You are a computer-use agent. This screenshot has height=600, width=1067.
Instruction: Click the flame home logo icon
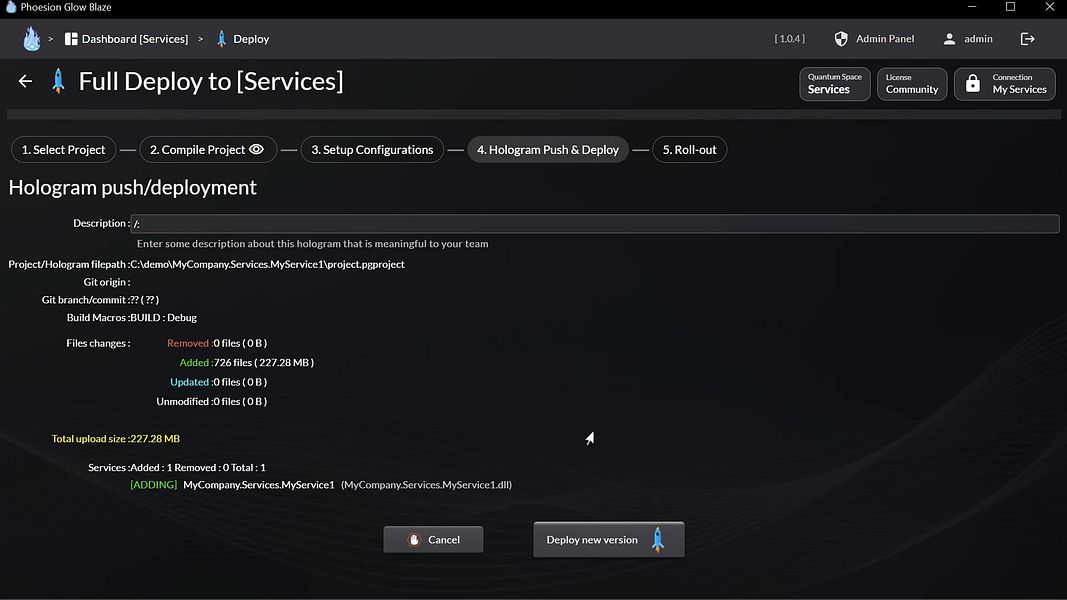[31, 39]
